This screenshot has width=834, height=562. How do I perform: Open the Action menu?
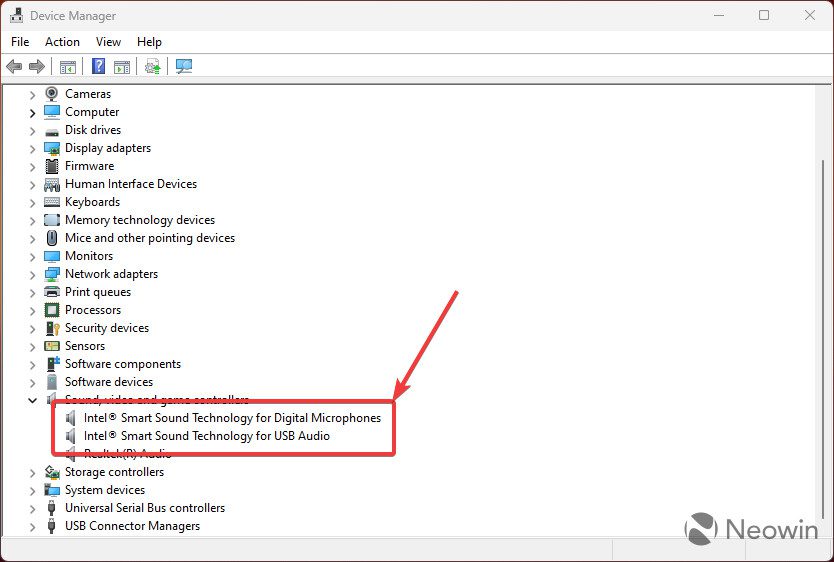[62, 42]
